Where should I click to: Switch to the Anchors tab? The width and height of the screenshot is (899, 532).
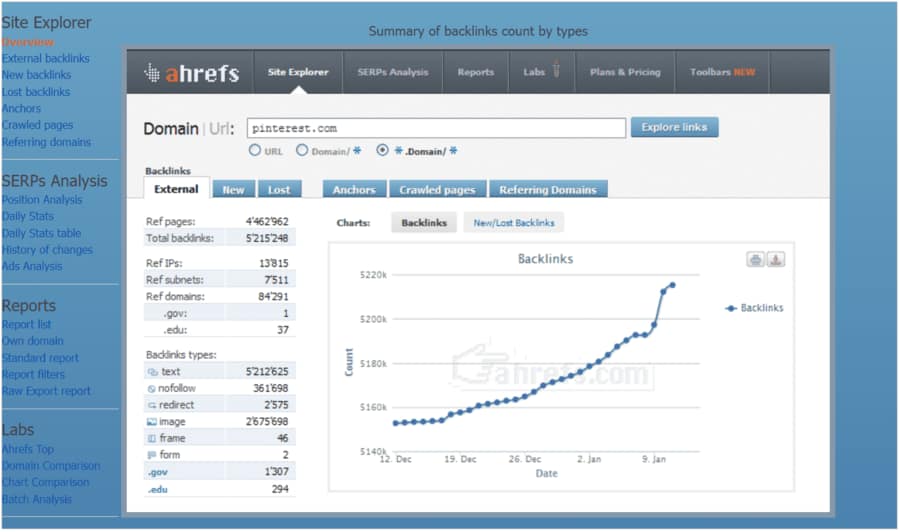coord(354,189)
